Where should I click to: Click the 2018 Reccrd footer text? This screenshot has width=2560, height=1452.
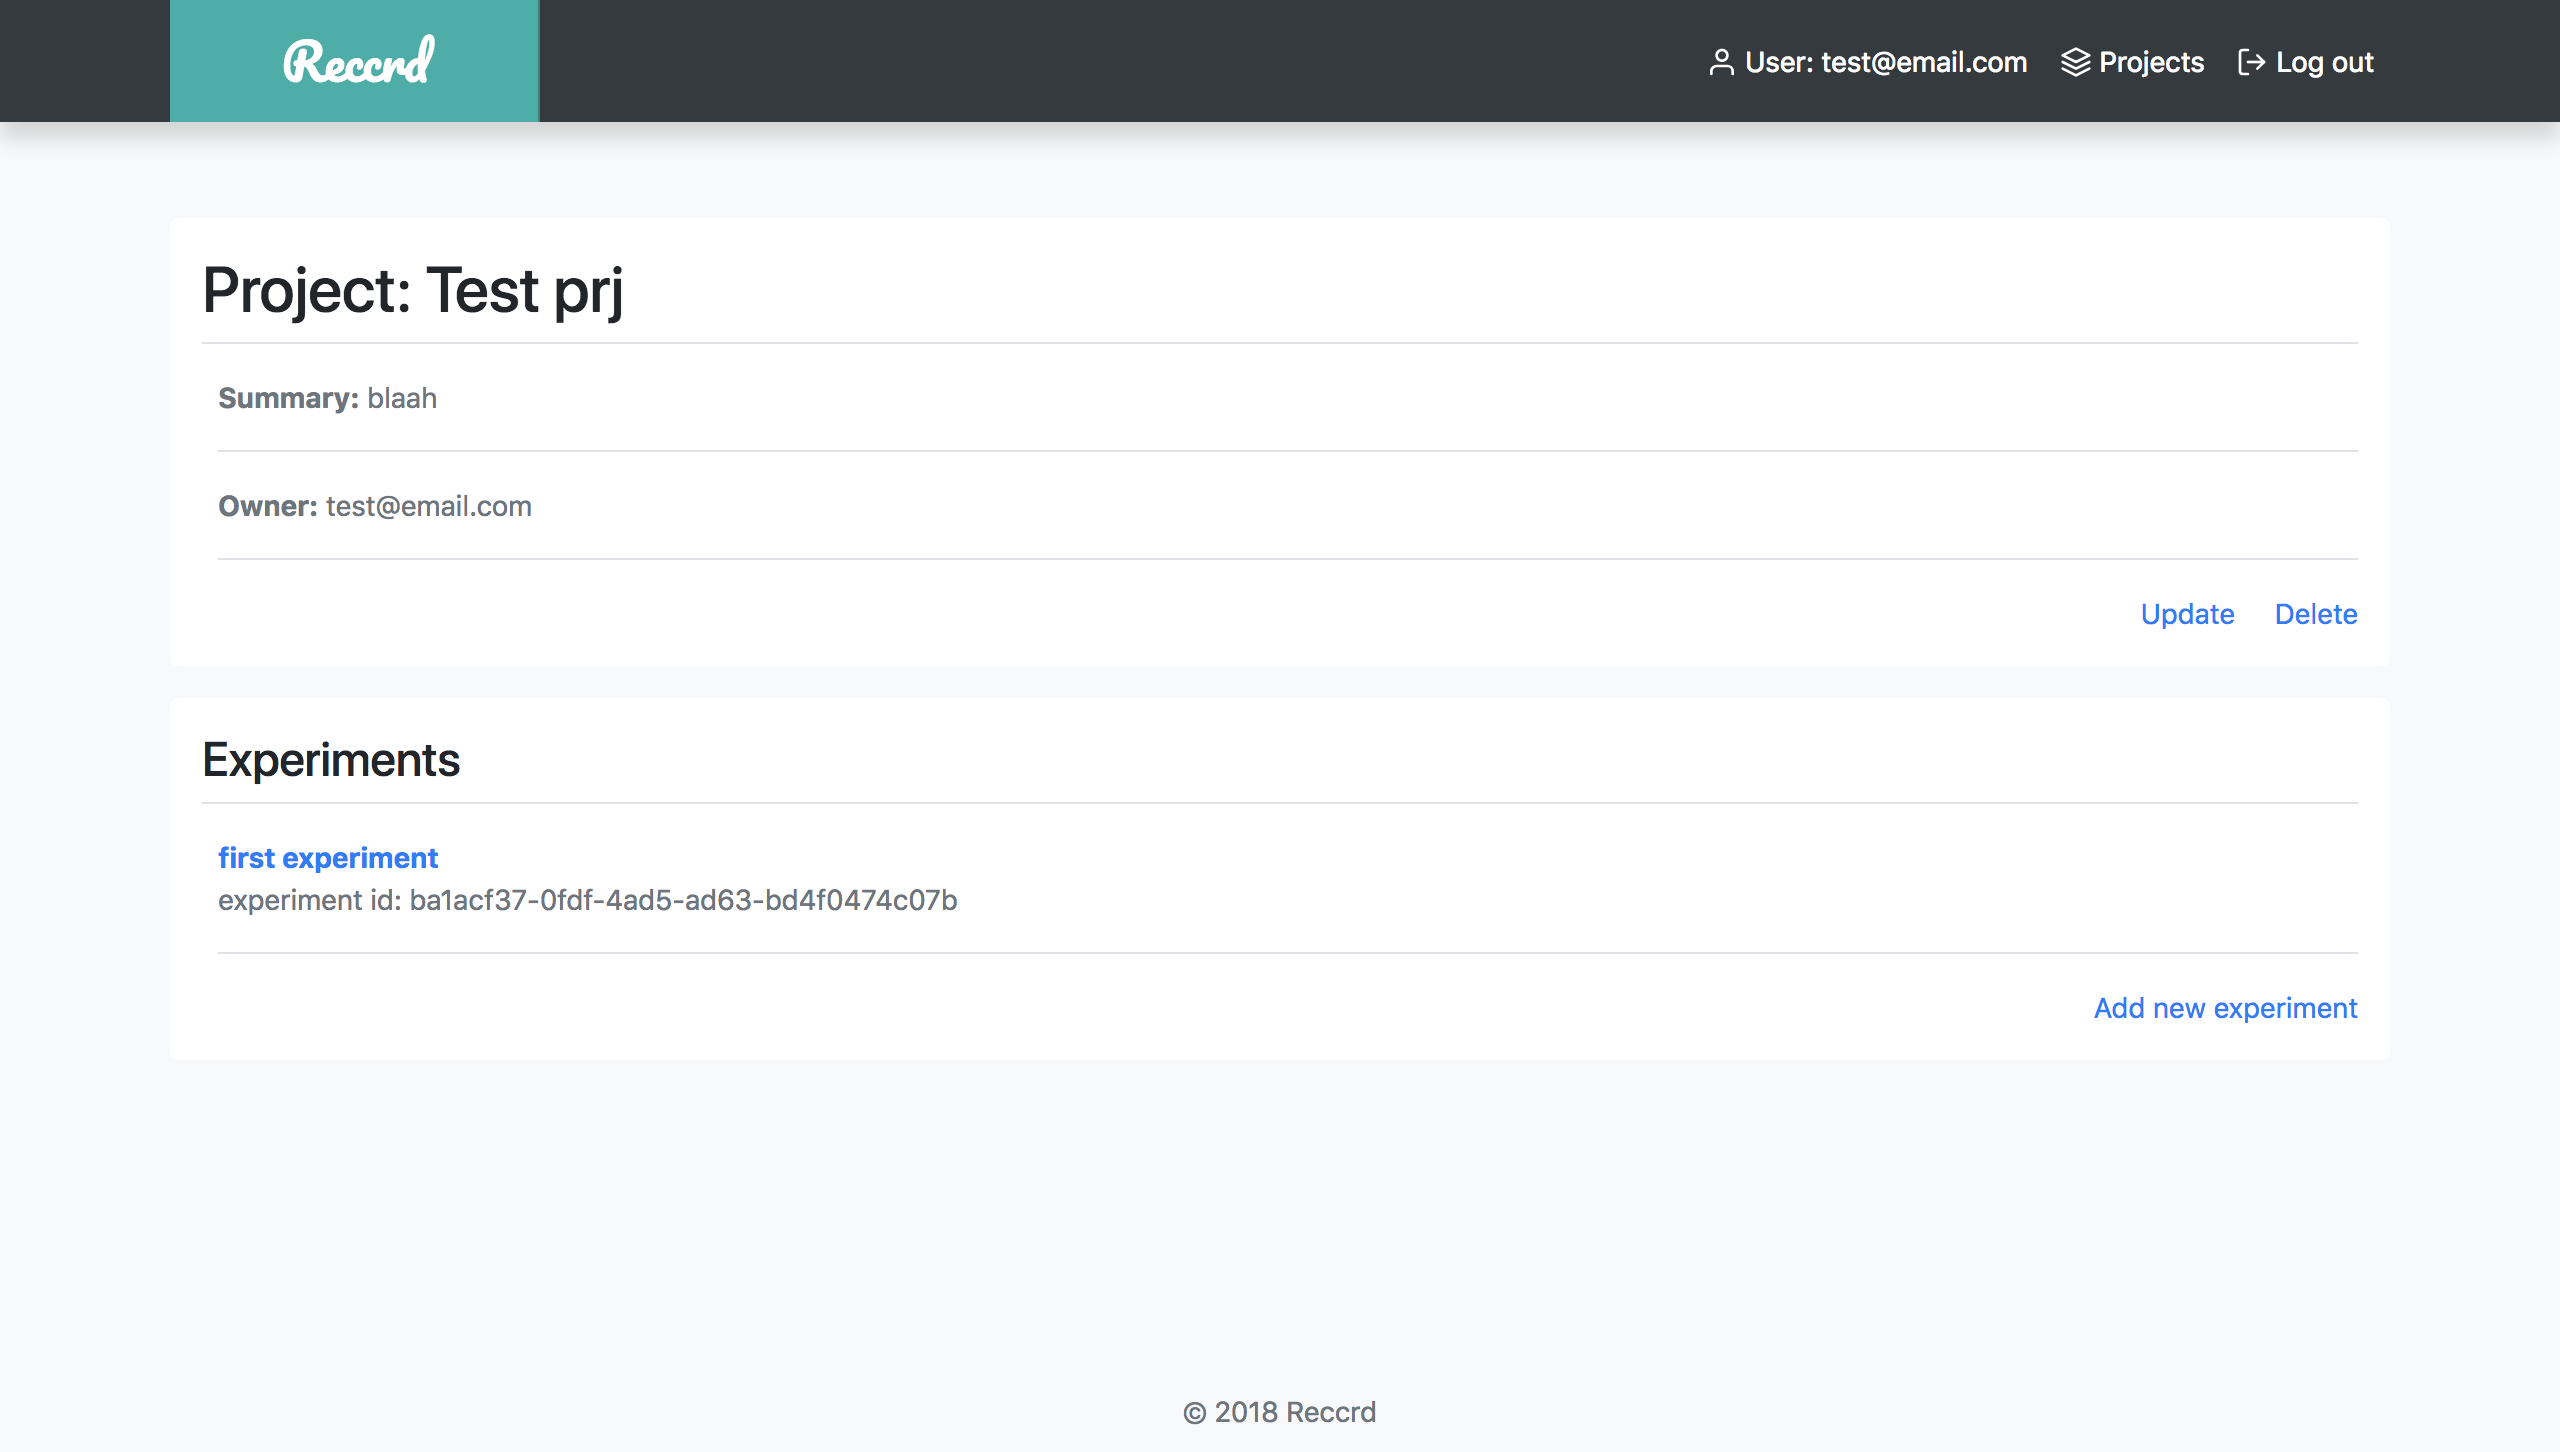[1295, 1412]
